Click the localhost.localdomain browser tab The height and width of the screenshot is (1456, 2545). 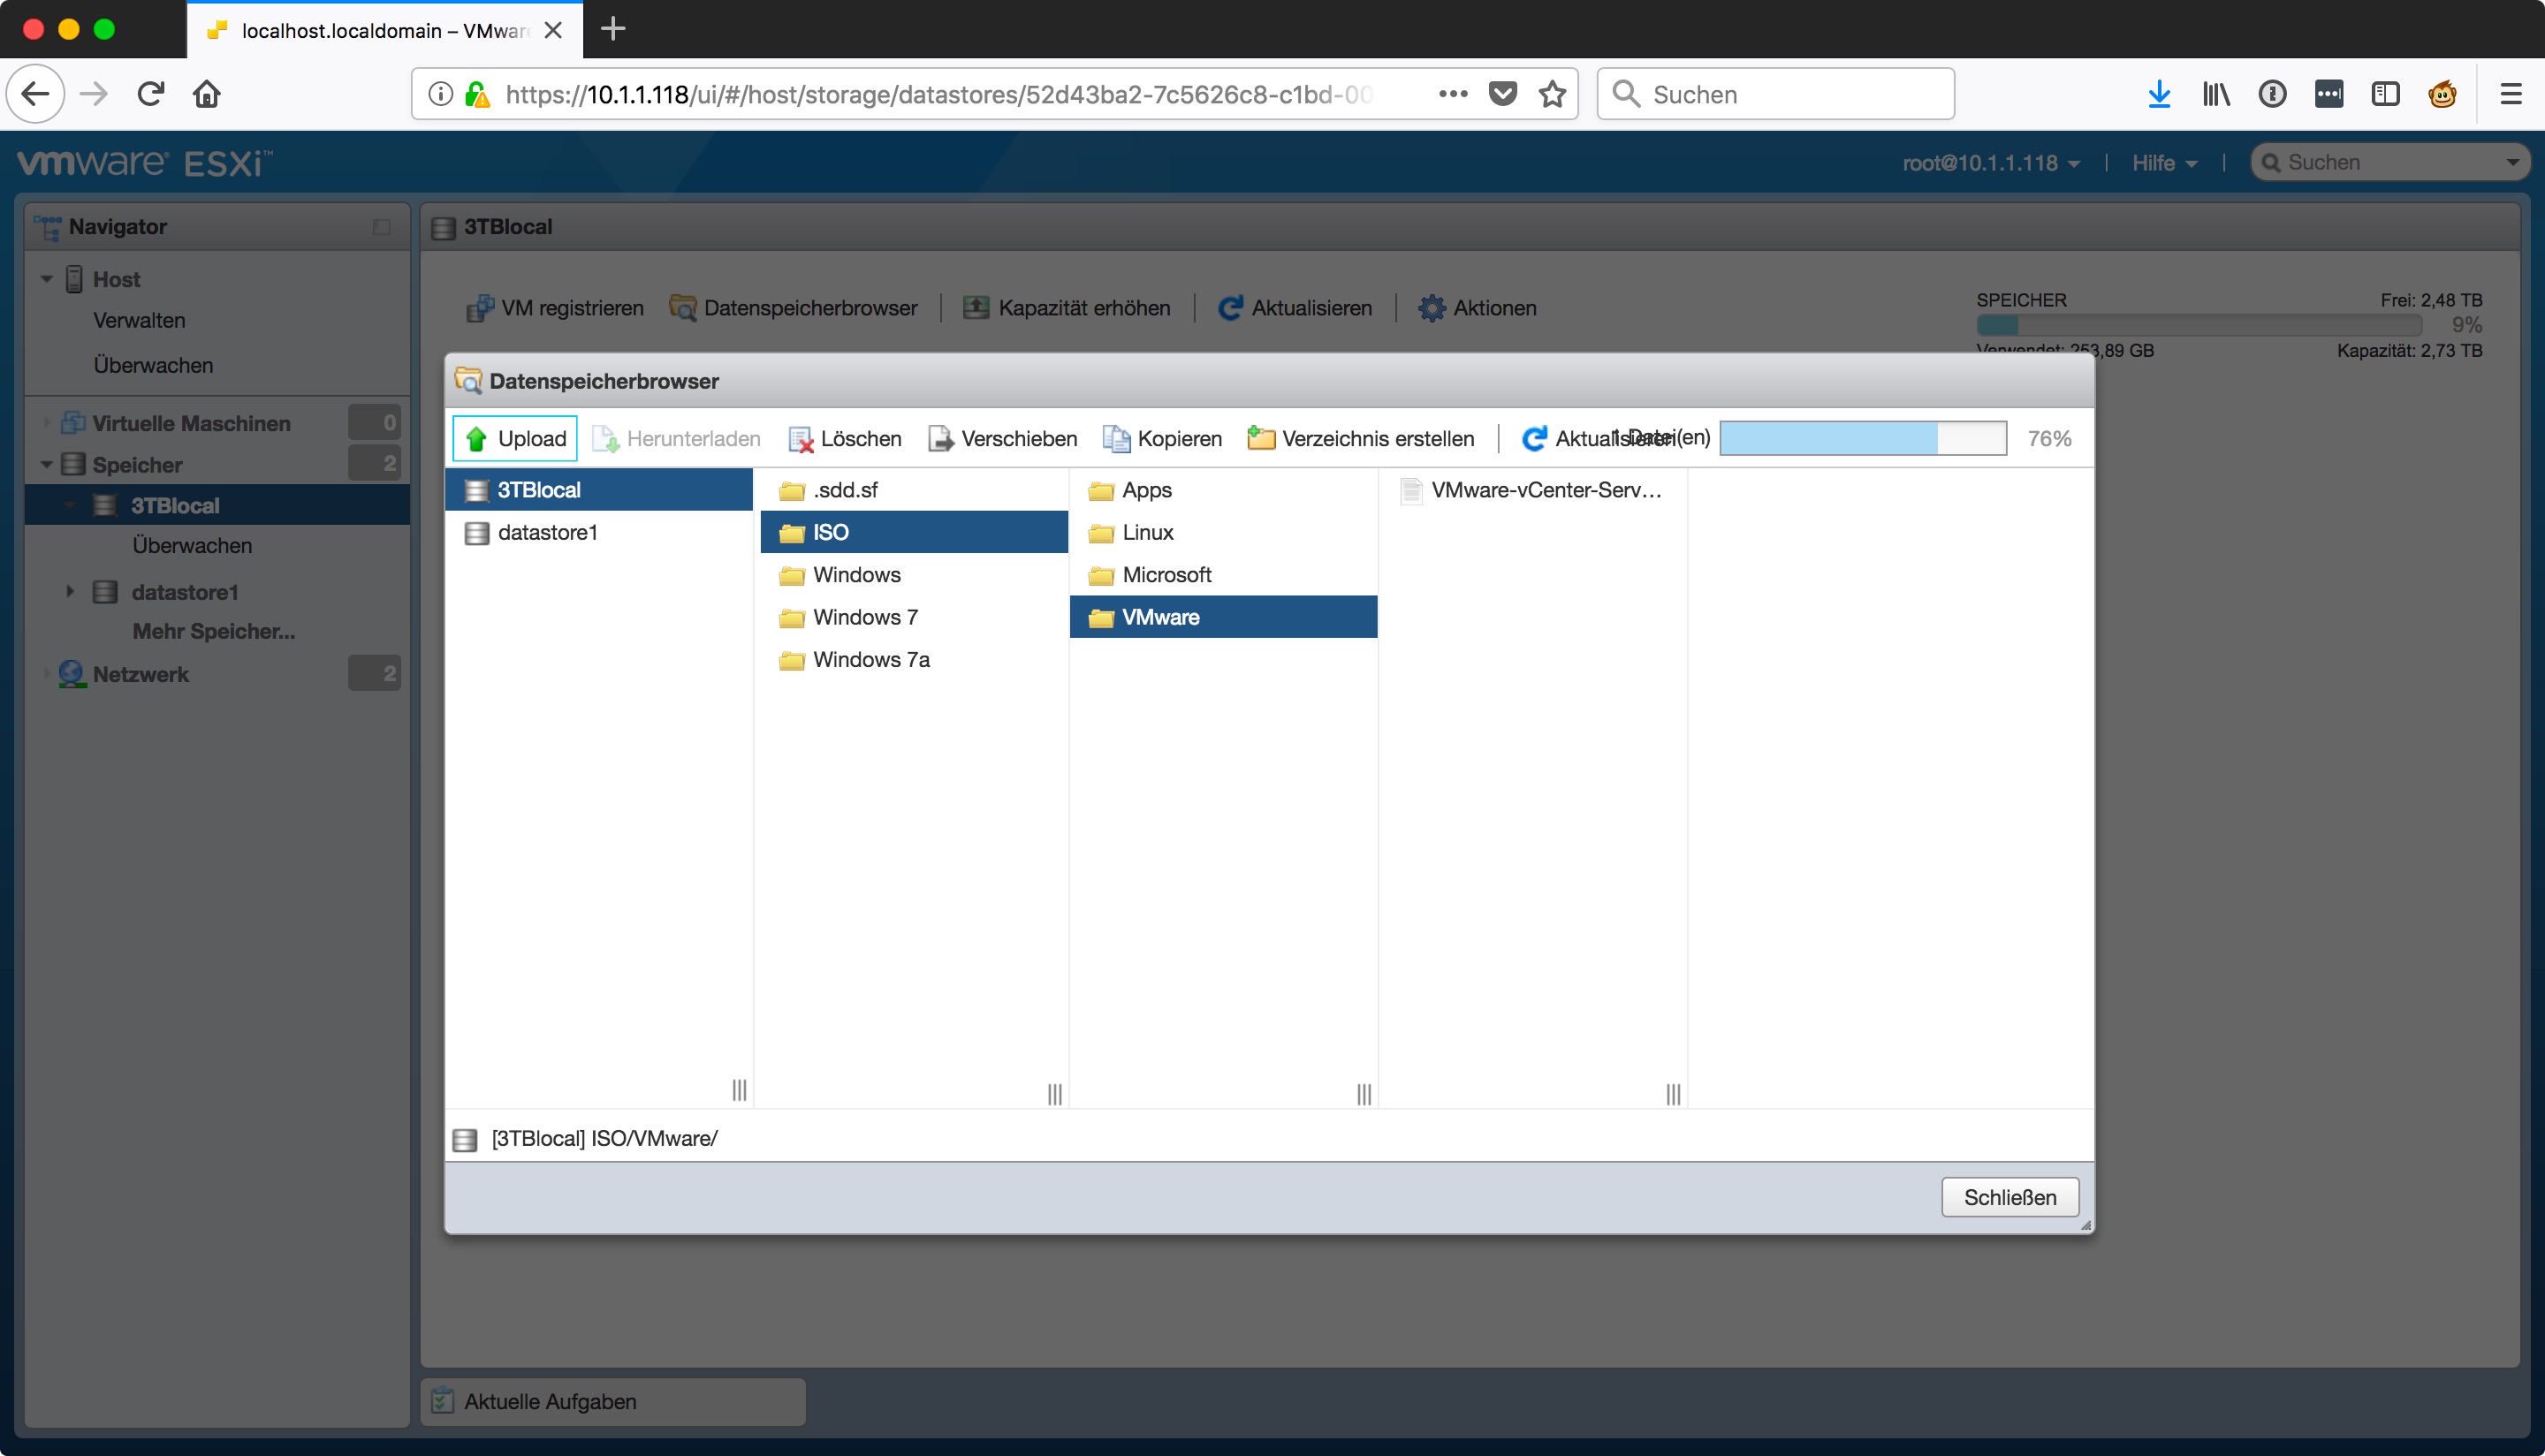coord(385,30)
